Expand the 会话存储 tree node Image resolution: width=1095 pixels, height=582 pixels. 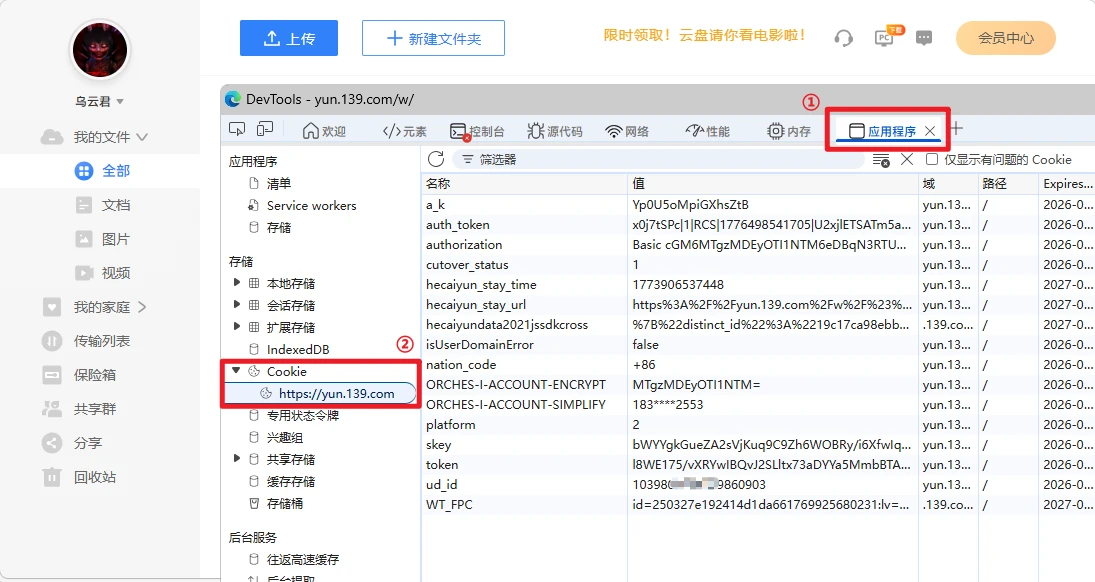[237, 305]
